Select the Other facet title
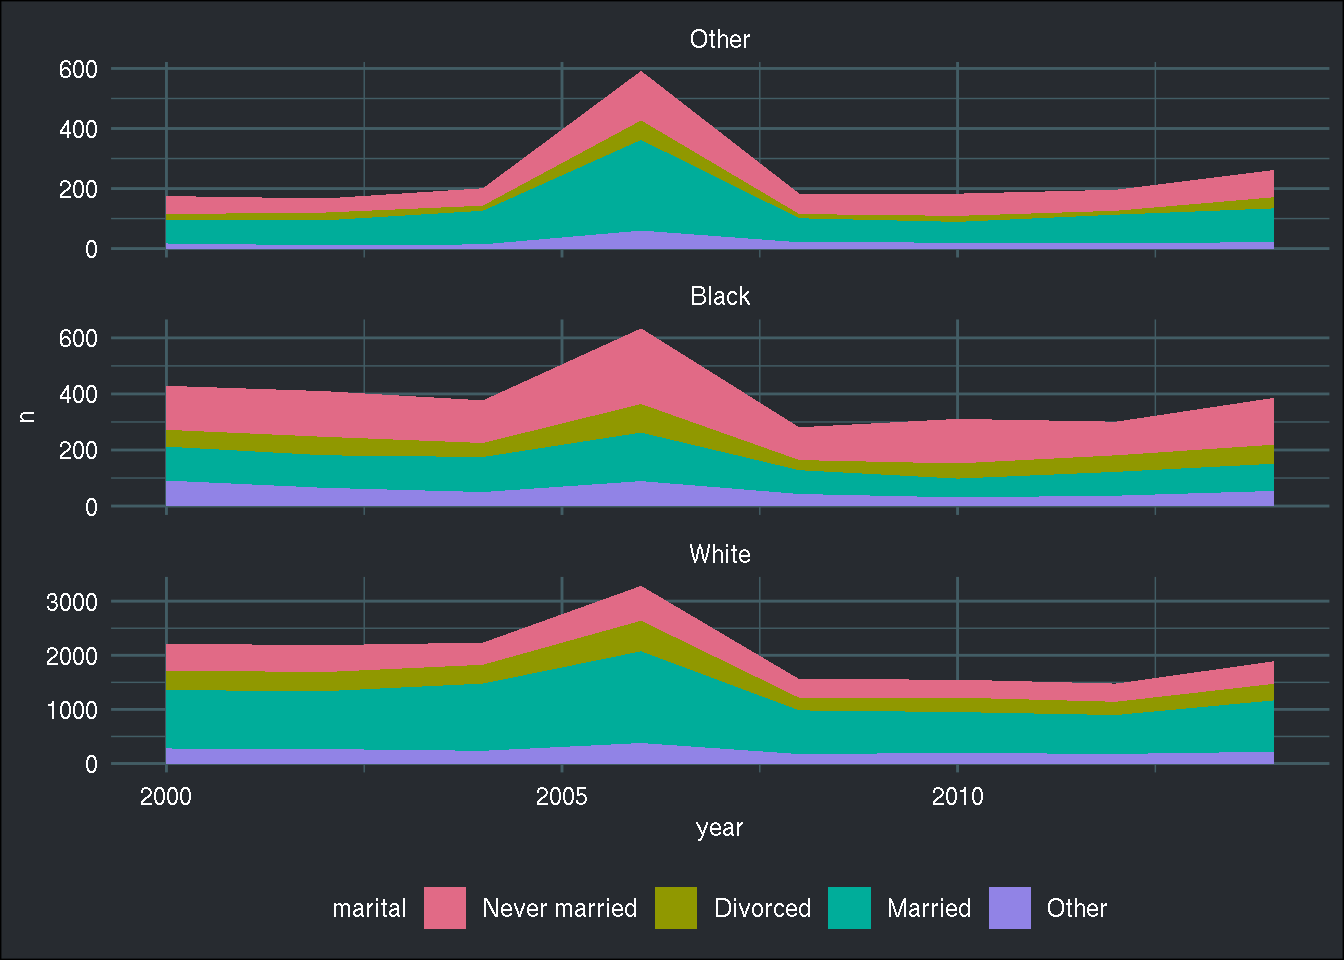1344x960 pixels. pos(720,39)
